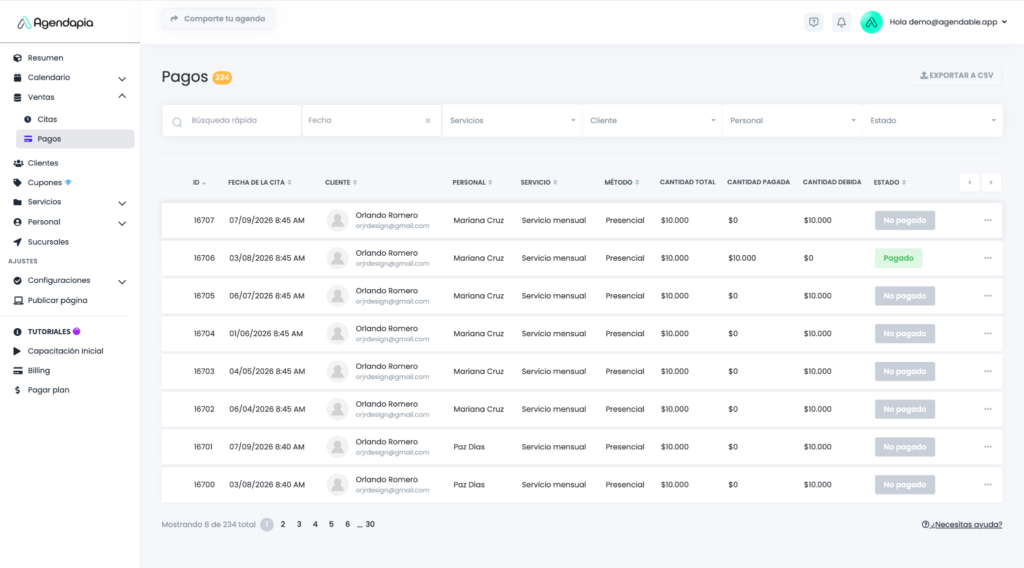Go to Citas under Ventas

tap(47, 119)
